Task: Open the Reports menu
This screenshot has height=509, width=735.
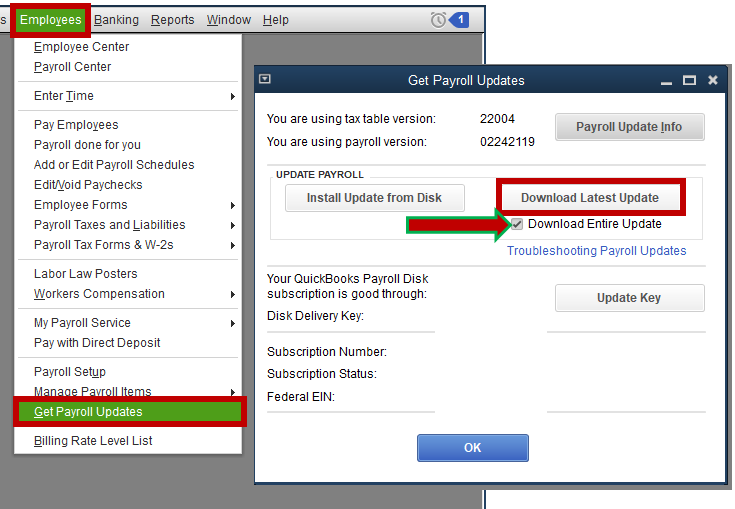Action: 172,20
